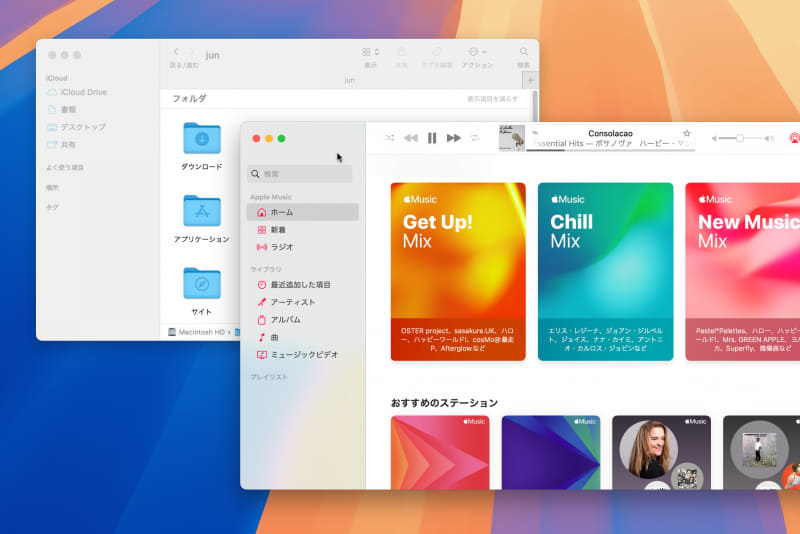The height and width of the screenshot is (534, 800).
Task: Expand 場所 section in Finder sidebar
Action: [x=52, y=188]
